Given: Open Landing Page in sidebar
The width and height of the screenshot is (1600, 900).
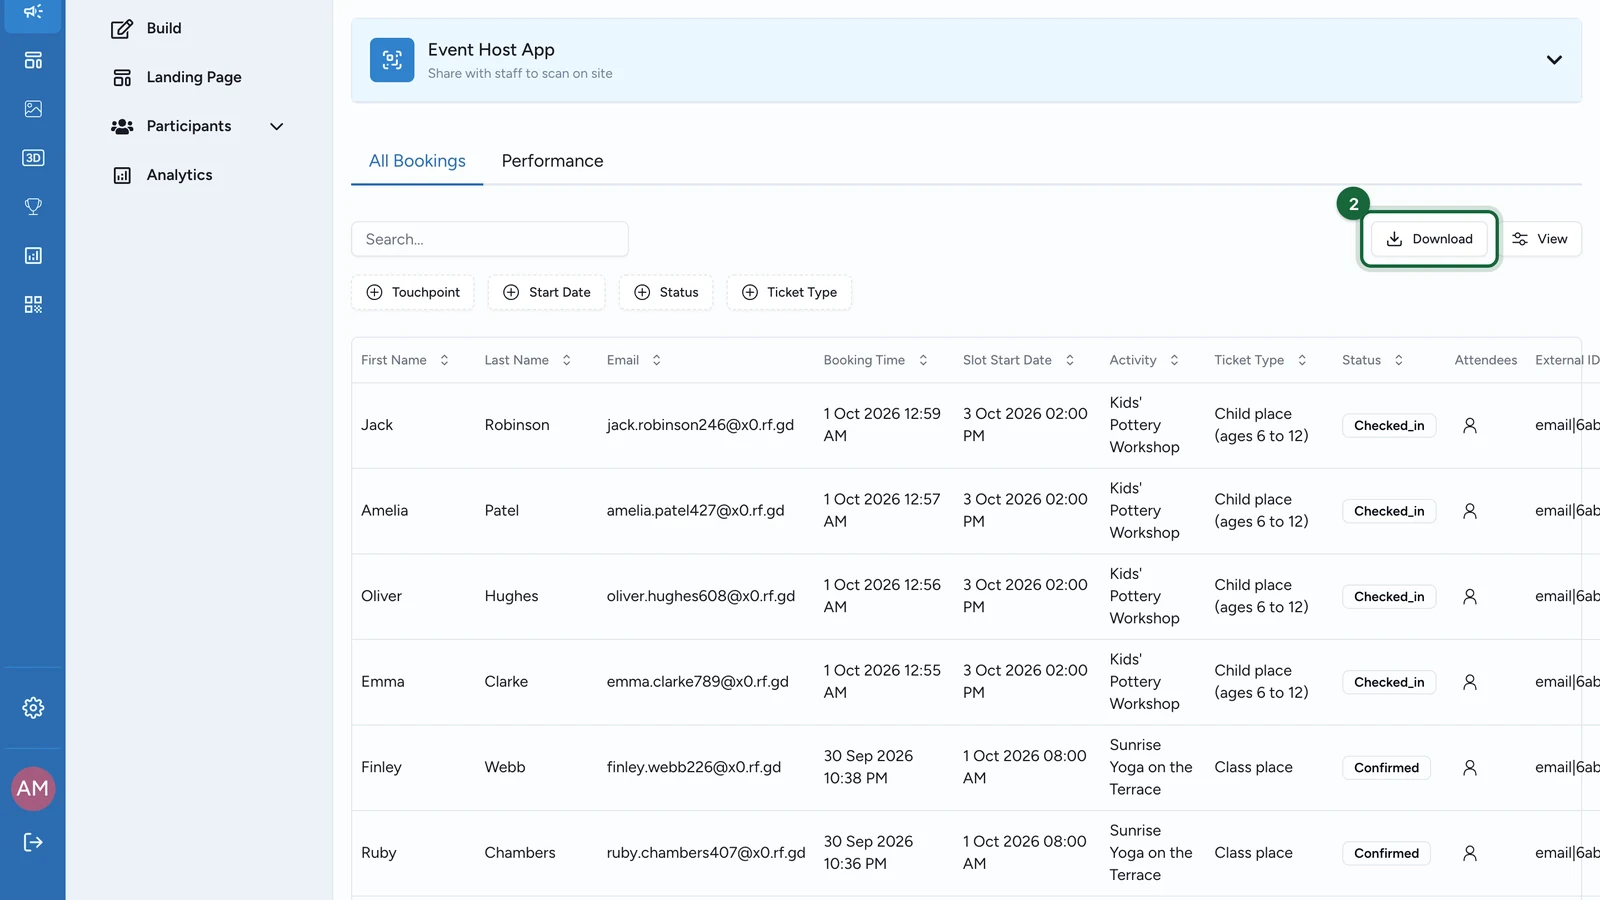Looking at the screenshot, I should [176, 78].
